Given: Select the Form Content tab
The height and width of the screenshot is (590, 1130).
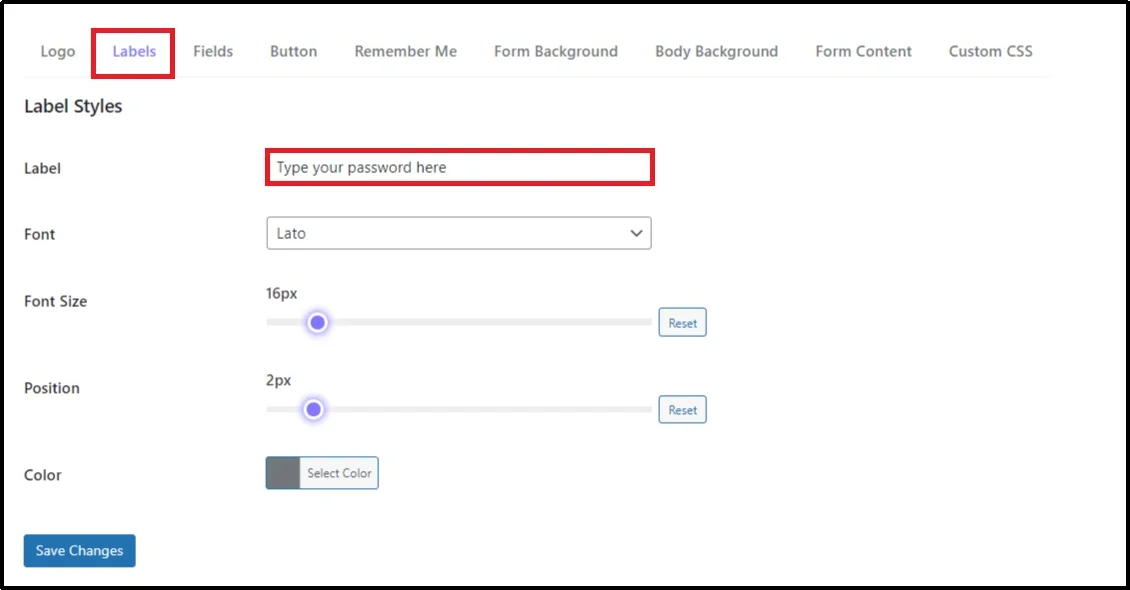Looking at the screenshot, I should click(863, 51).
